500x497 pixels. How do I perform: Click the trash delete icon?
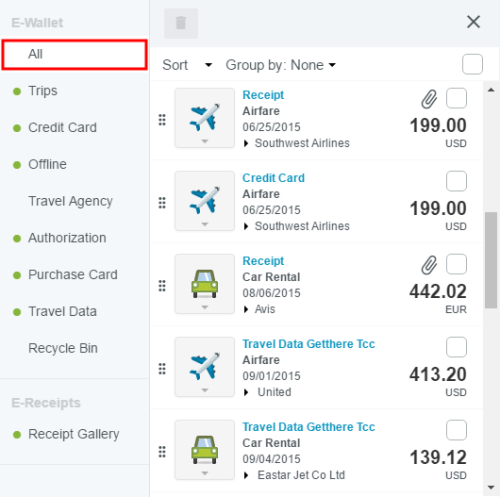181,23
